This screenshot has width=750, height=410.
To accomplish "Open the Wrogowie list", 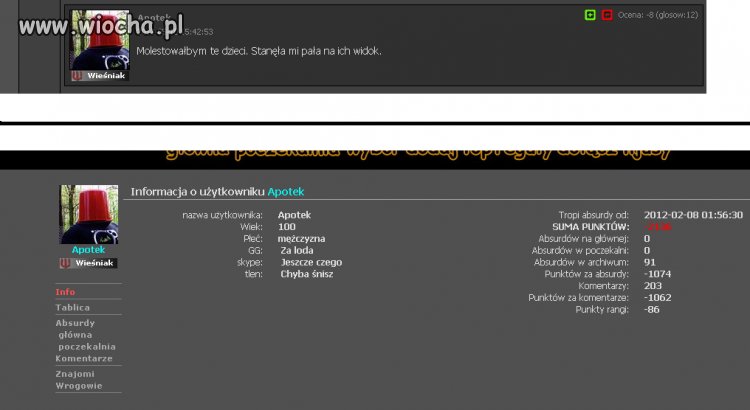I will point(78,386).
